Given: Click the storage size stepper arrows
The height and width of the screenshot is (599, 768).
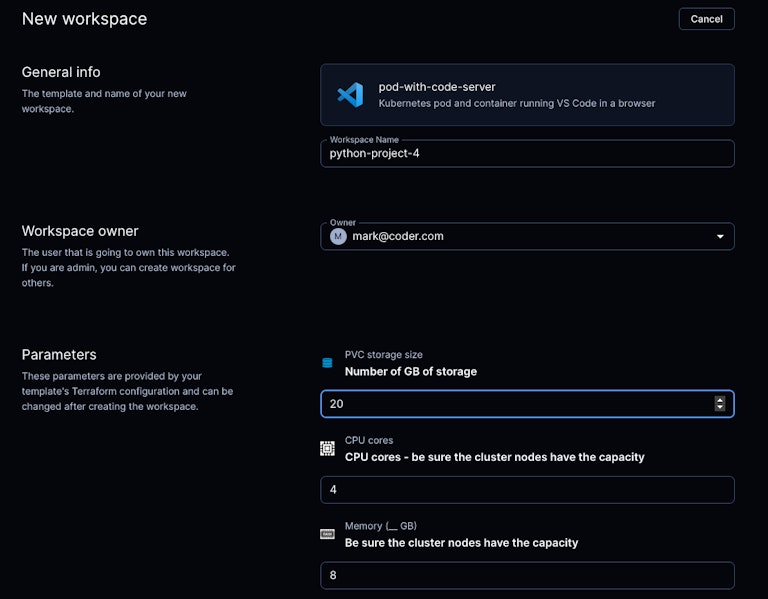Looking at the screenshot, I should pos(720,404).
